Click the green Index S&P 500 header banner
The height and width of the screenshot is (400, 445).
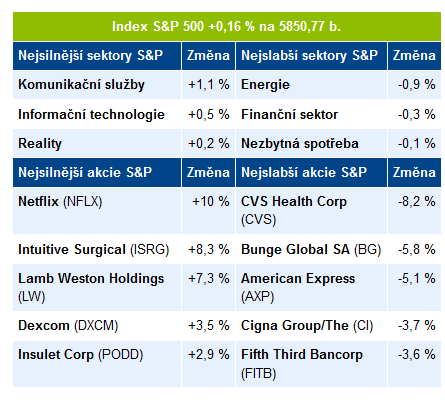(227, 27)
